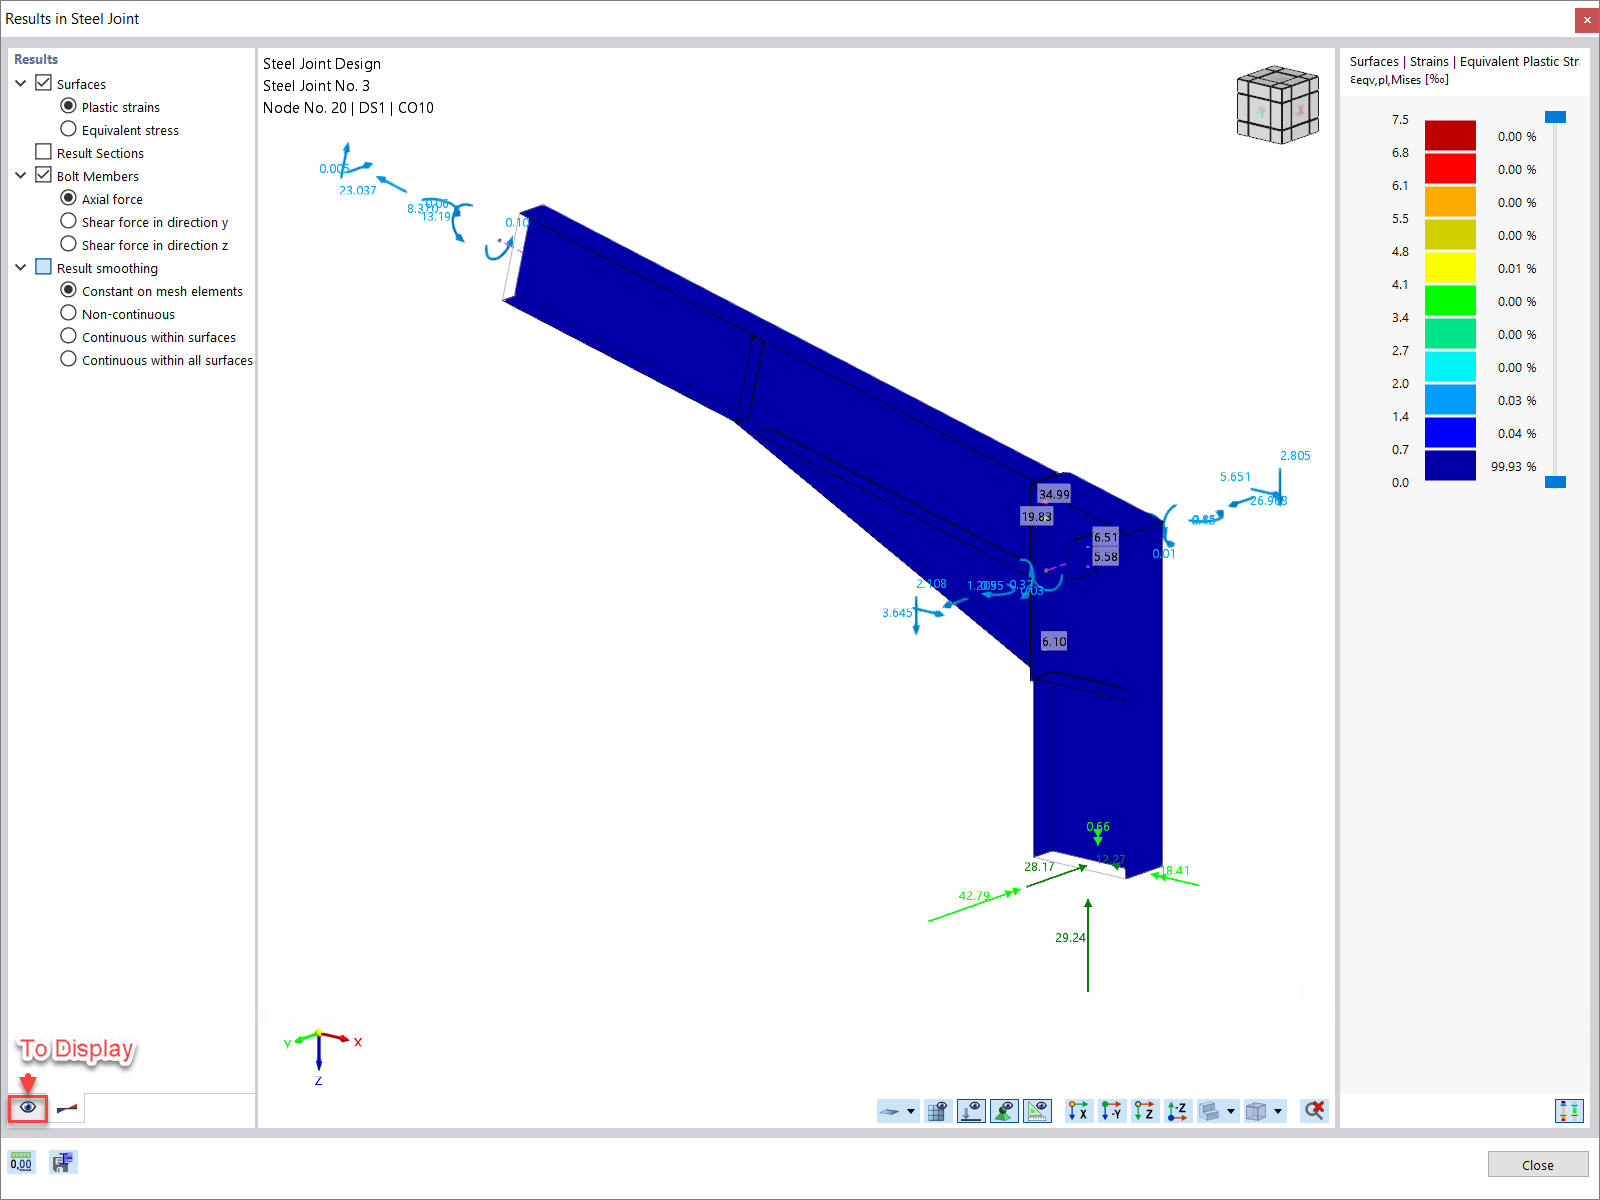The image size is (1600, 1200).
Task: Collapse the Result smoothing tree node
Action: [21, 267]
